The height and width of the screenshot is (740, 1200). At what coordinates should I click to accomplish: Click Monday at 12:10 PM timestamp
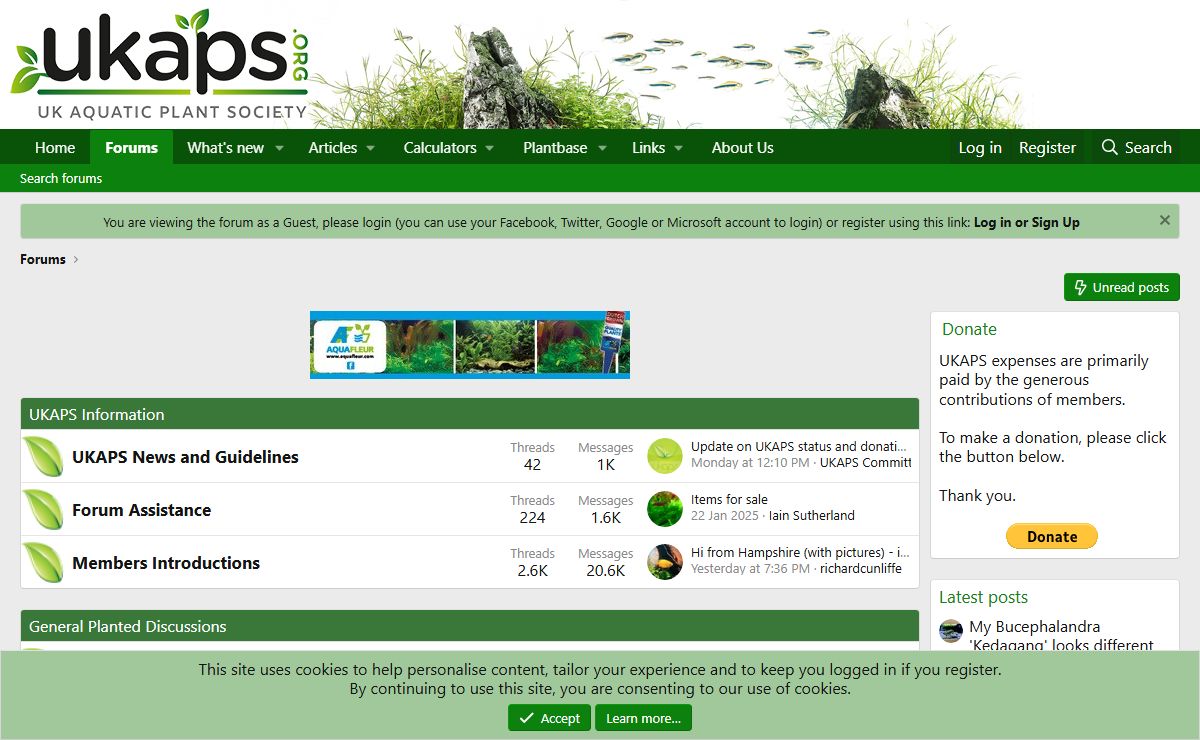point(750,463)
